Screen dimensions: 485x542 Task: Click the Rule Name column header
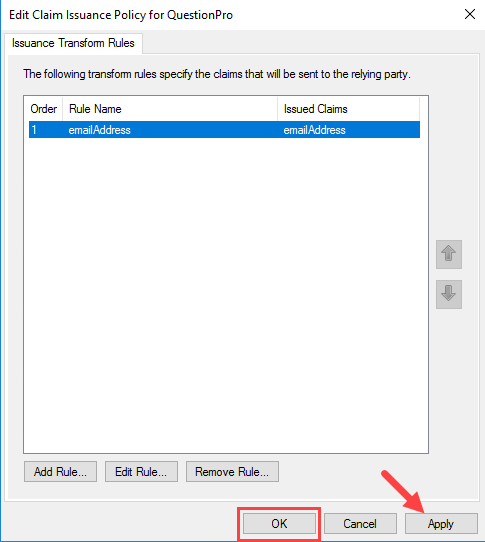[170, 109]
